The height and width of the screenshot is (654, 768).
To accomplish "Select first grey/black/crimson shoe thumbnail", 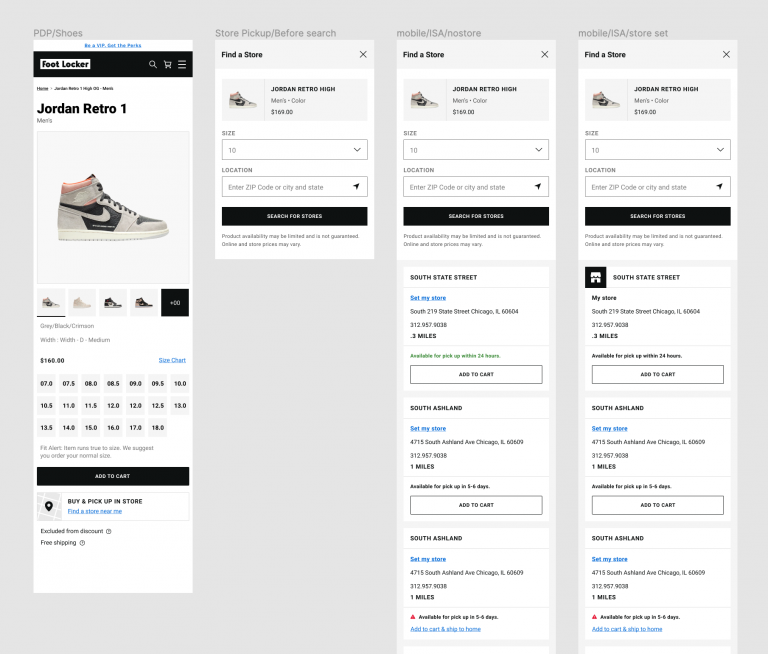I will click(51, 303).
